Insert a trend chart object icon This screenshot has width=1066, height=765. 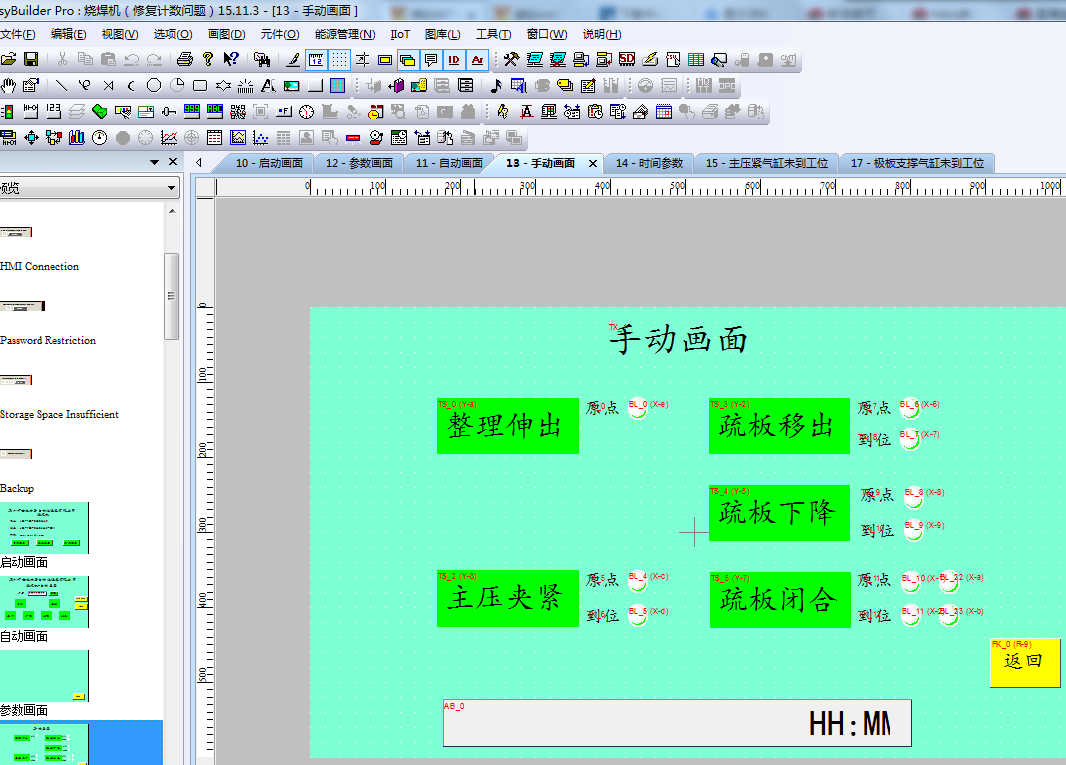(169, 138)
